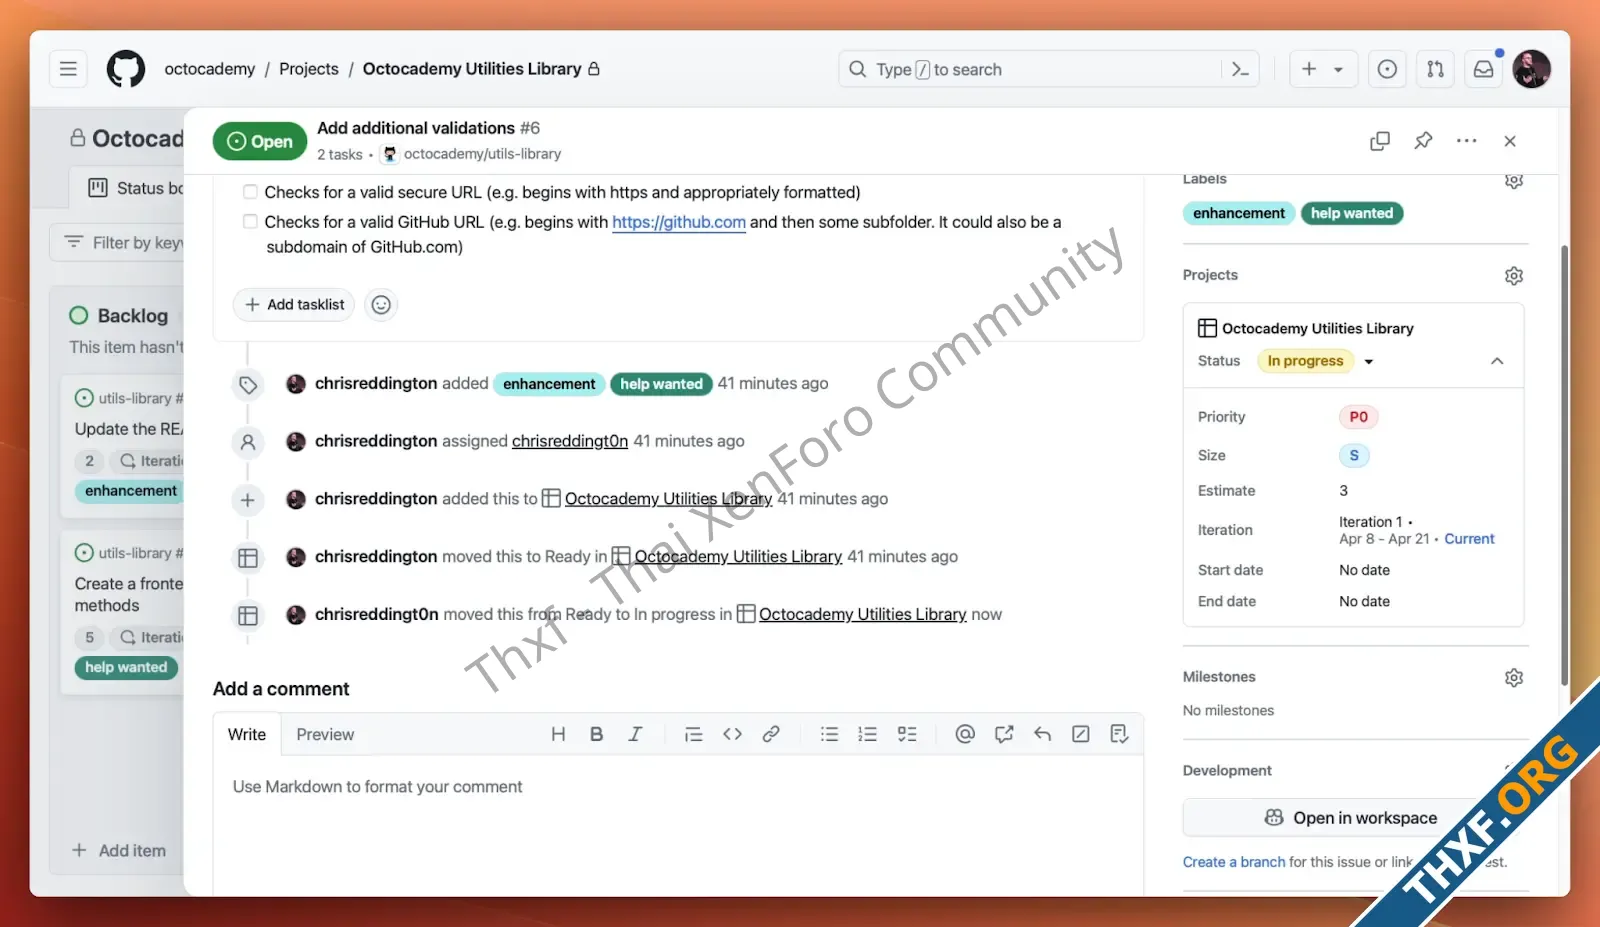Screen dimensions: 1600x927
Task: Set the Start date field
Action: pyautogui.click(x=1365, y=570)
